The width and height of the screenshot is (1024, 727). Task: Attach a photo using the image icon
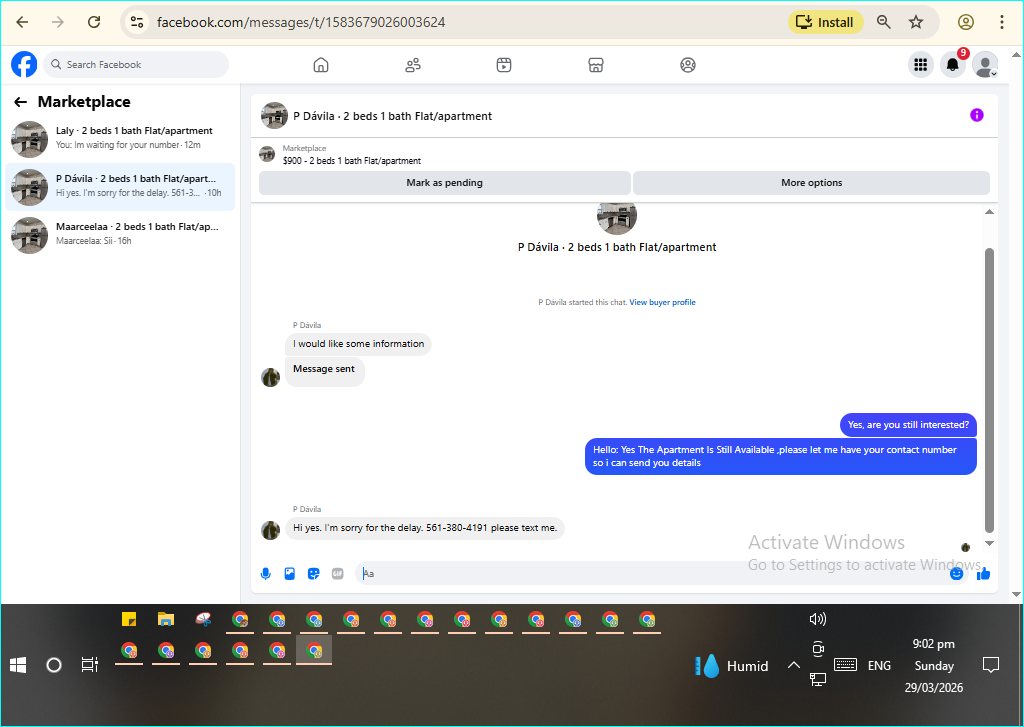click(x=290, y=574)
